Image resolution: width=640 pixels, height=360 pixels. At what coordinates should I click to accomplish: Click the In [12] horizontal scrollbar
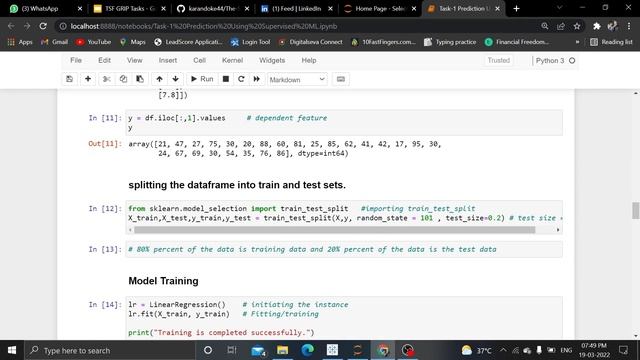point(334,230)
